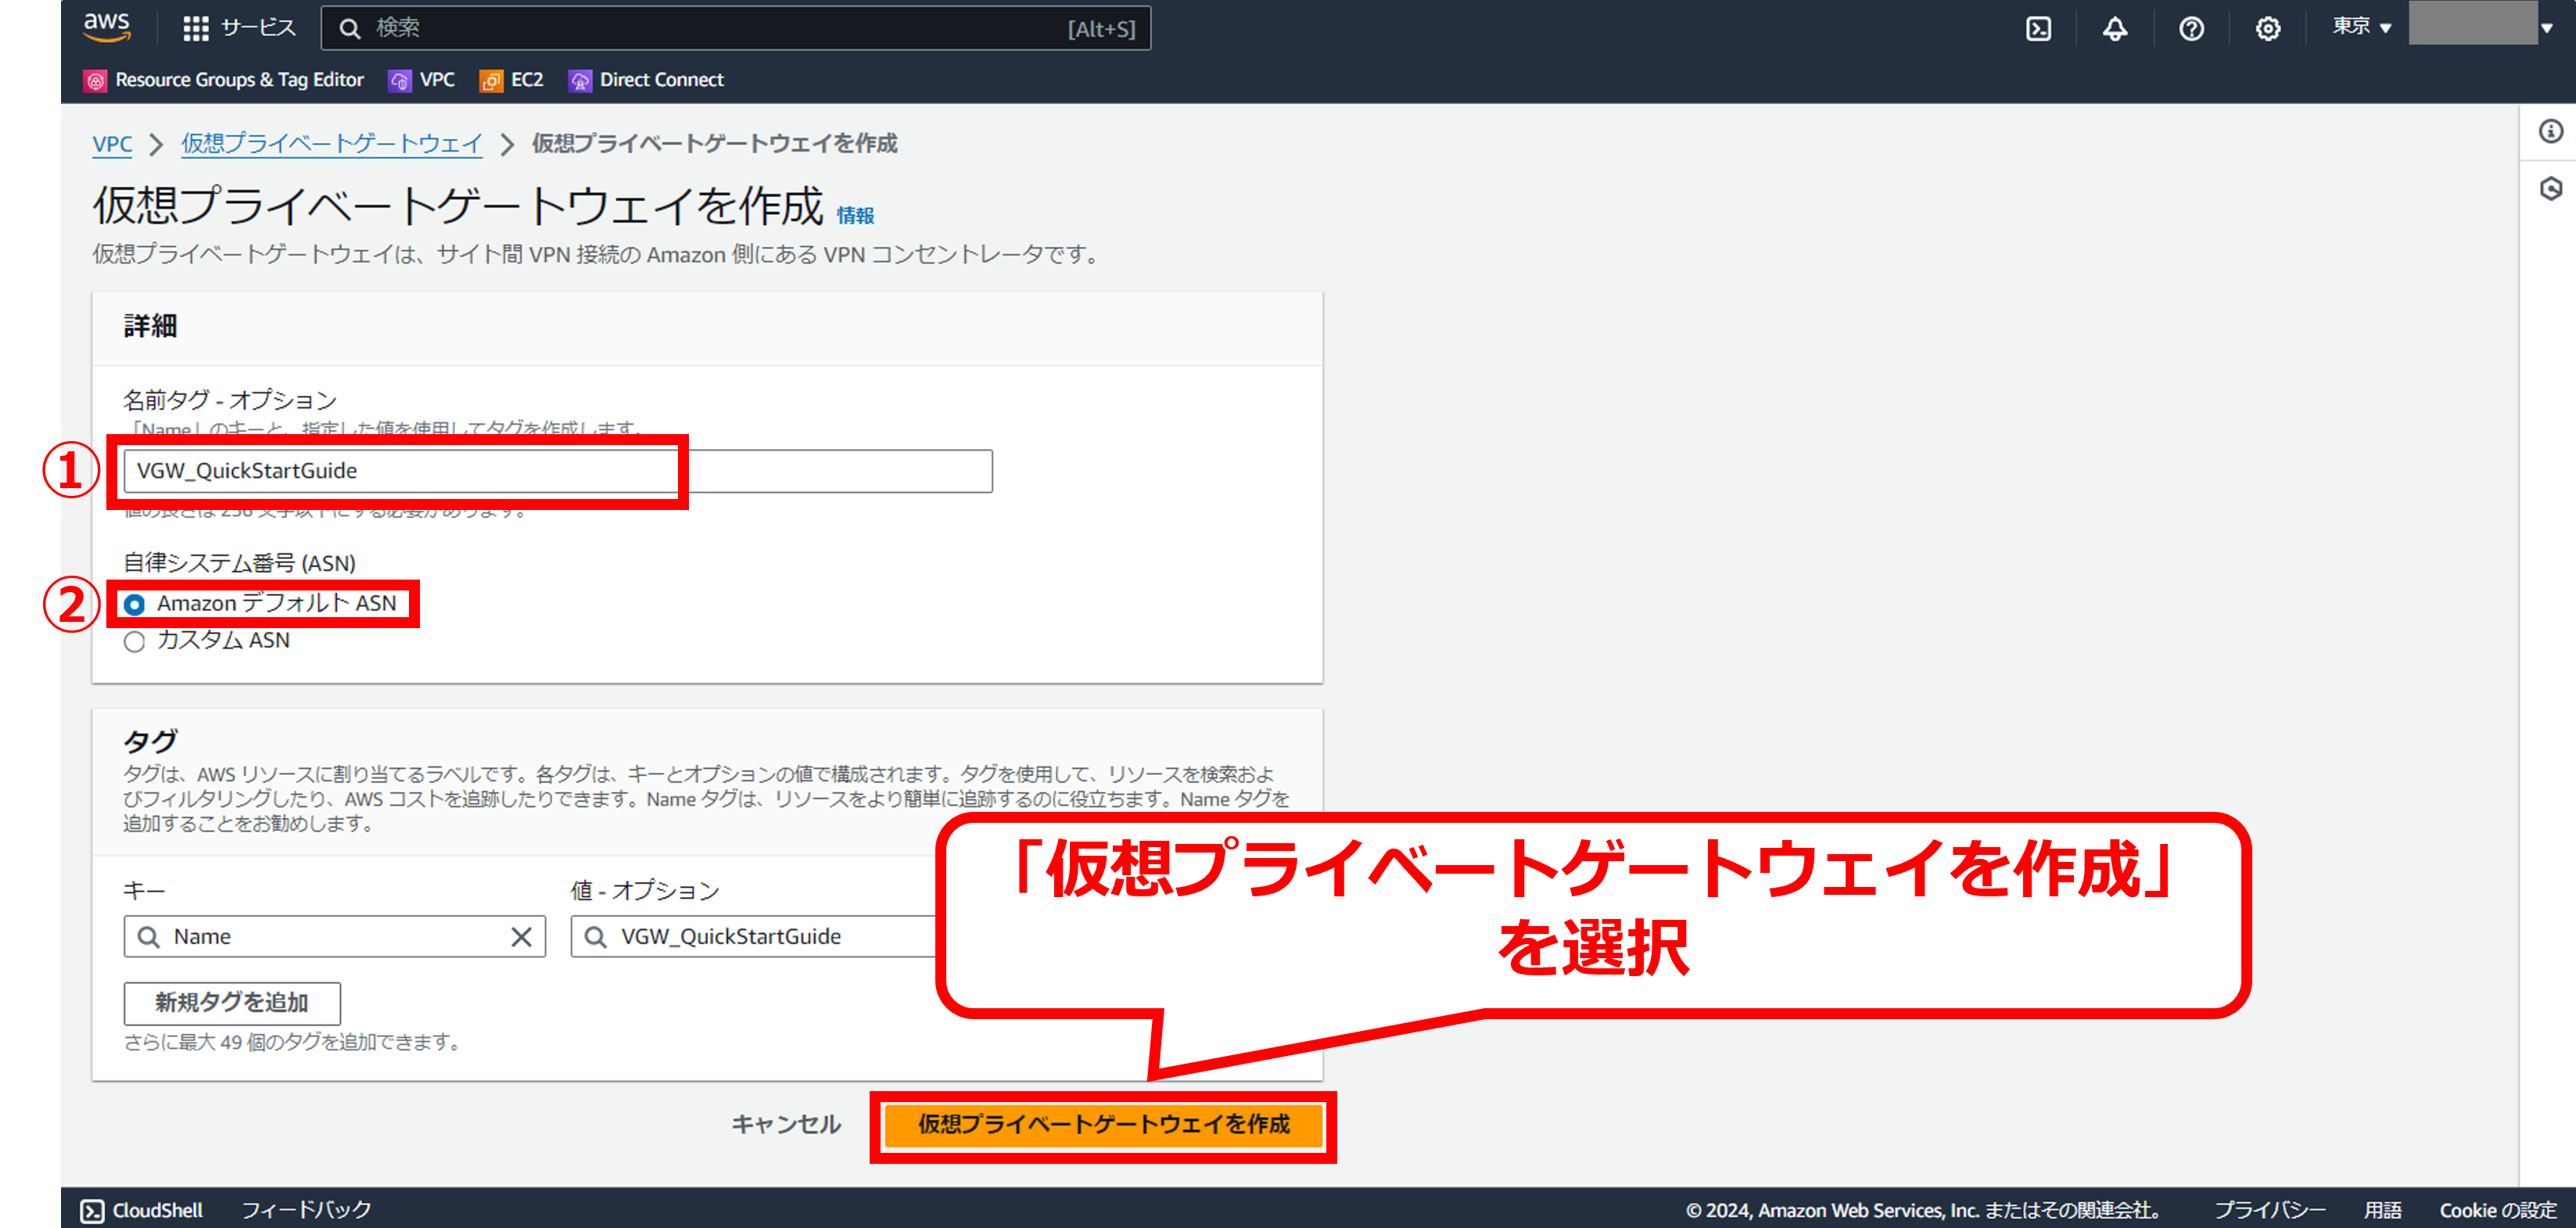Screen dimensions: 2576x1228
Task: Clear the Name tag key with X
Action: tap(521, 937)
